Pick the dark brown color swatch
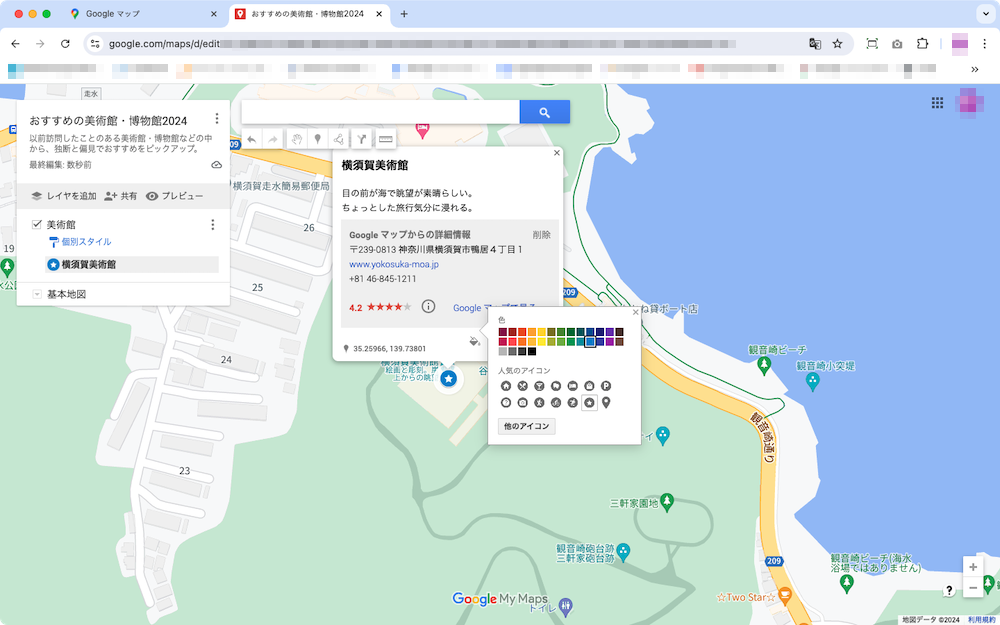1000x625 pixels. 619,332
